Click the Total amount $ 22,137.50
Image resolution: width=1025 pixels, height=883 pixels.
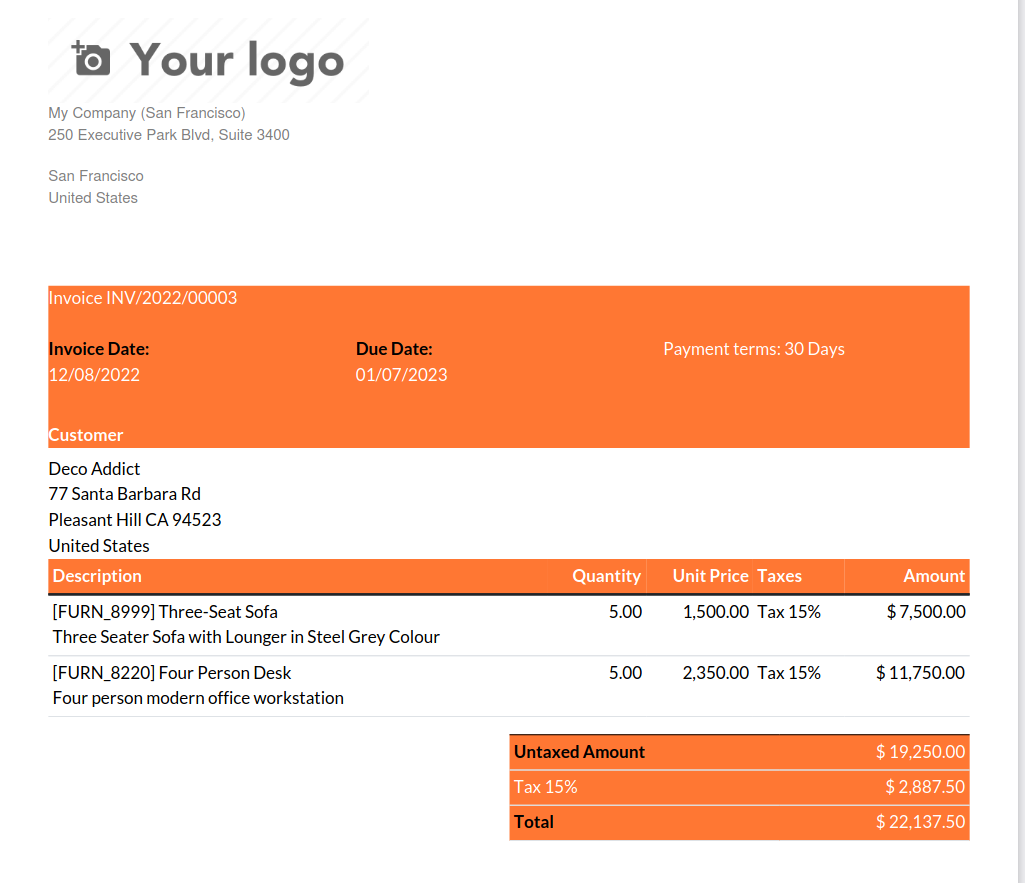pyautogui.click(x=920, y=822)
